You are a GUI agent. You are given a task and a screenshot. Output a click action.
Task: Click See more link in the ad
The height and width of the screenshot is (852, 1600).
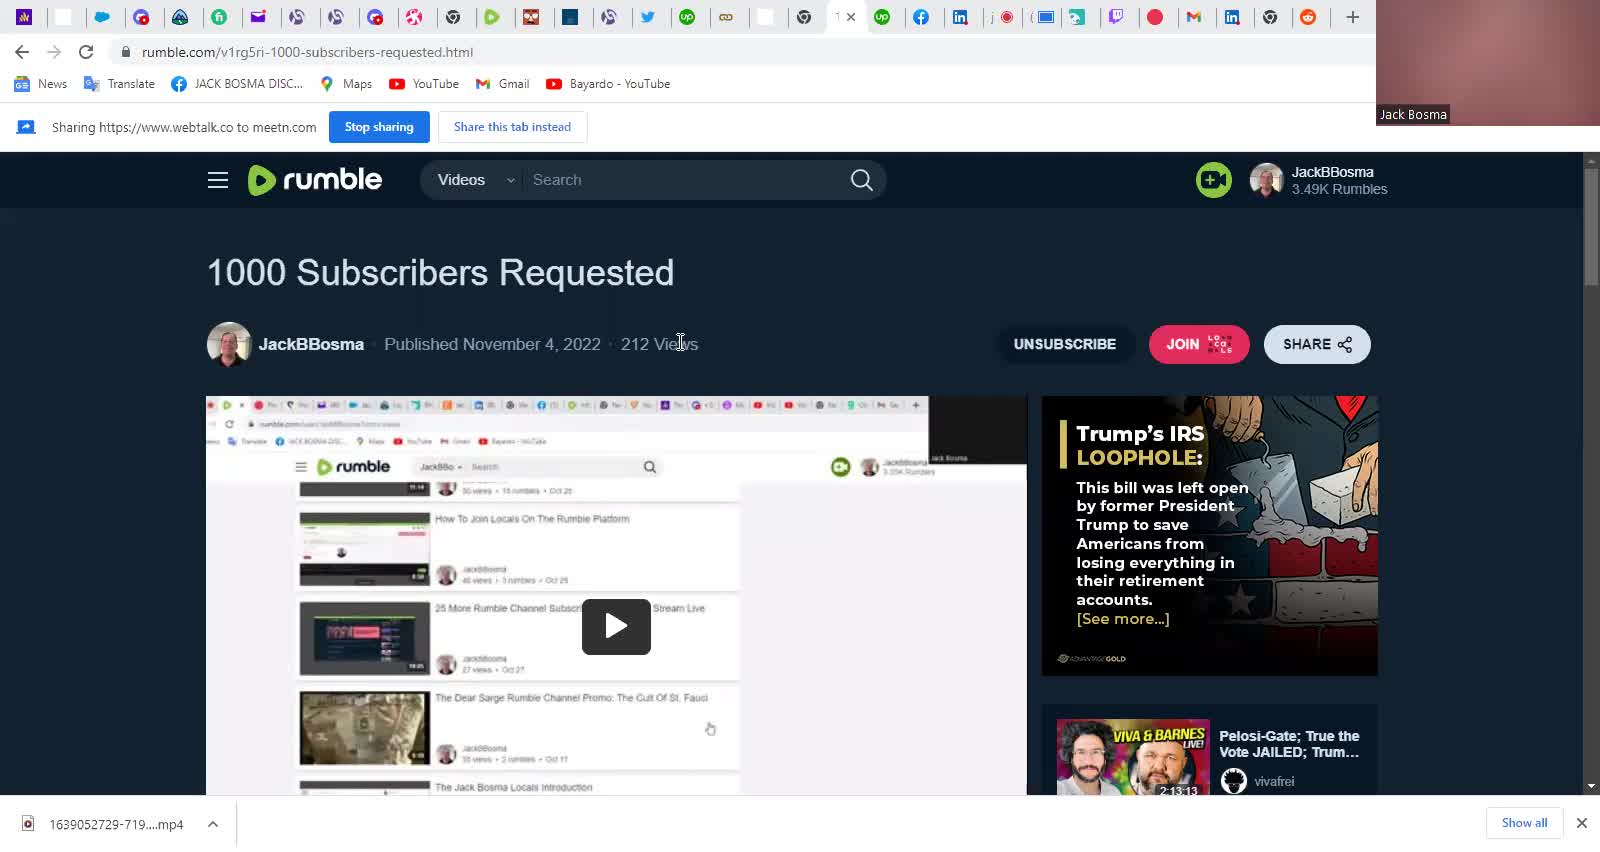1122,619
